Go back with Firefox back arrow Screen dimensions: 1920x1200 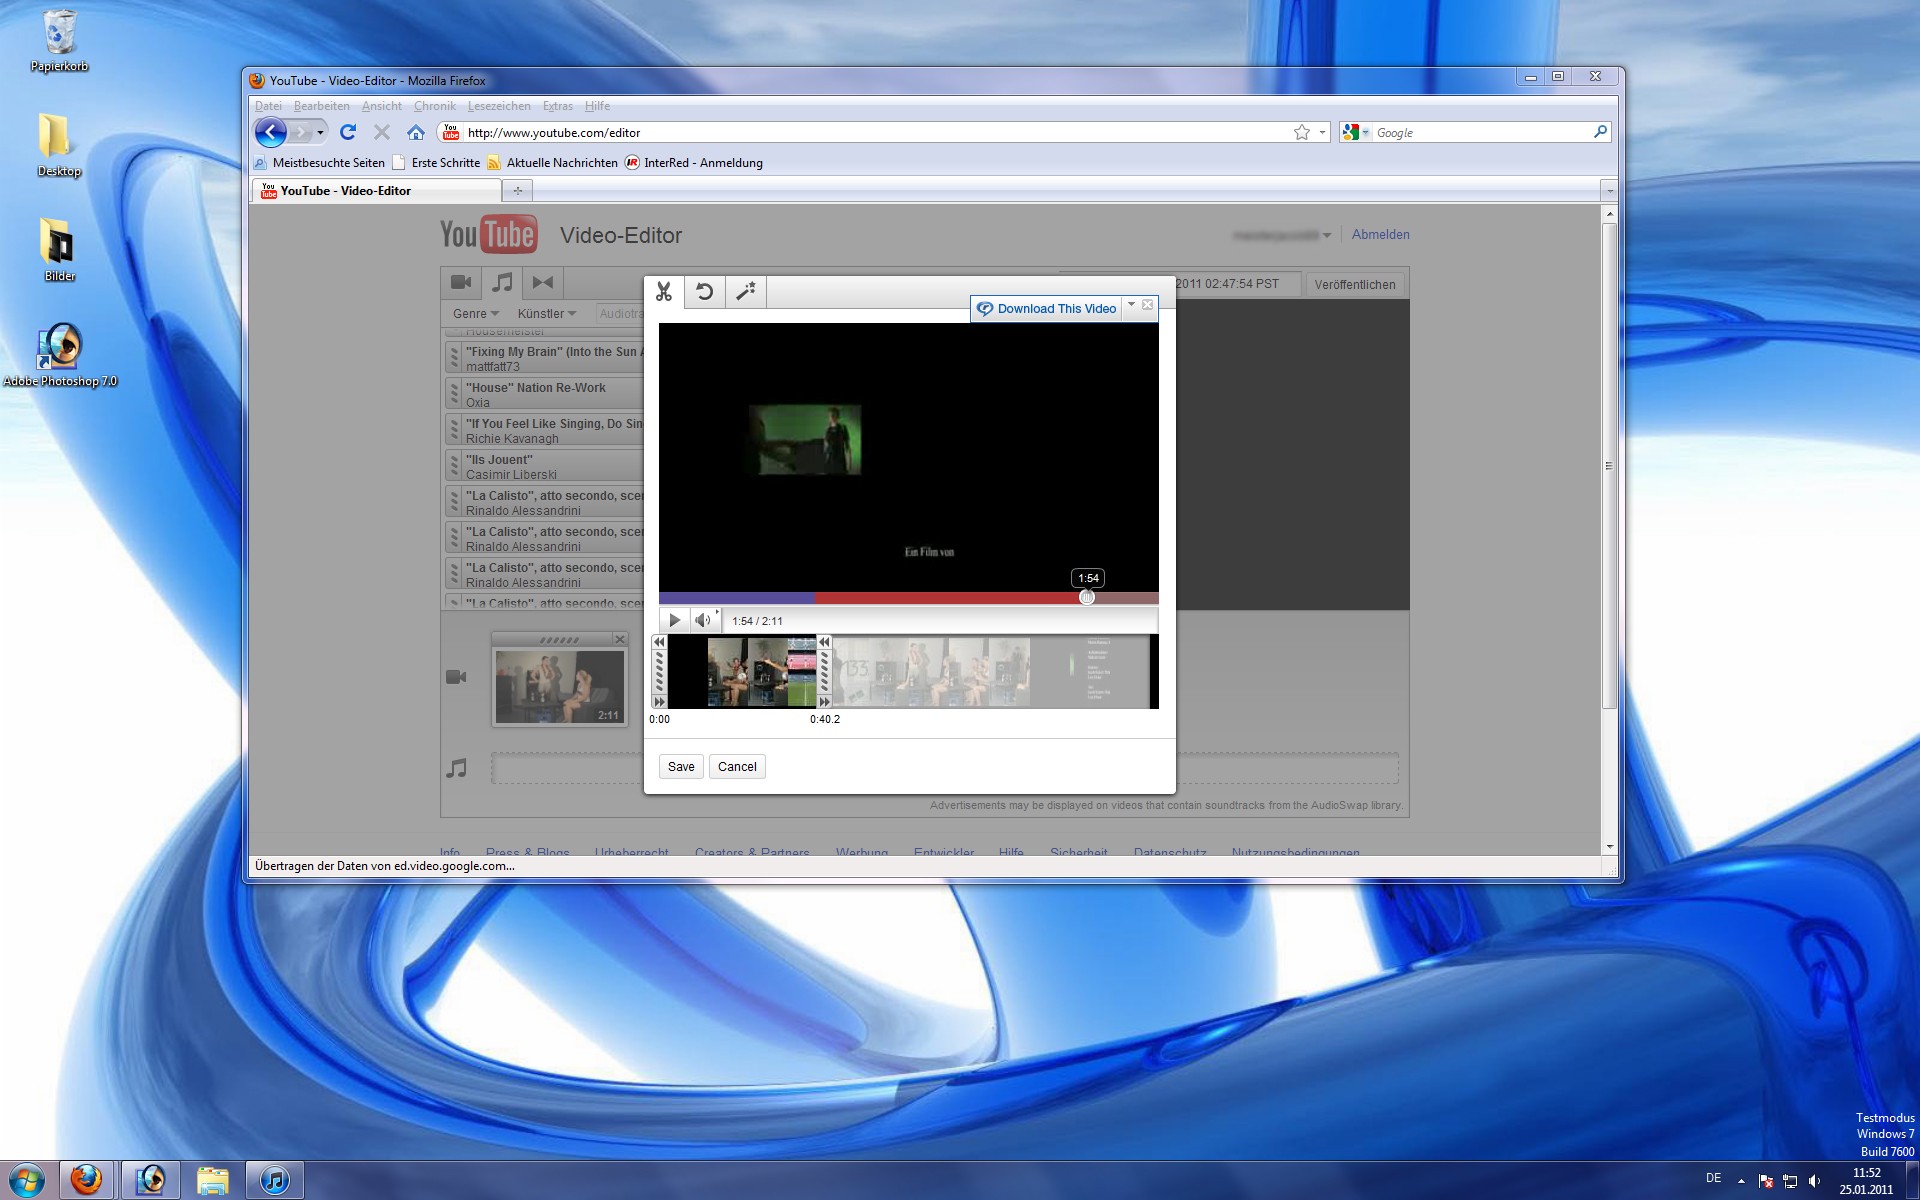pyautogui.click(x=271, y=132)
